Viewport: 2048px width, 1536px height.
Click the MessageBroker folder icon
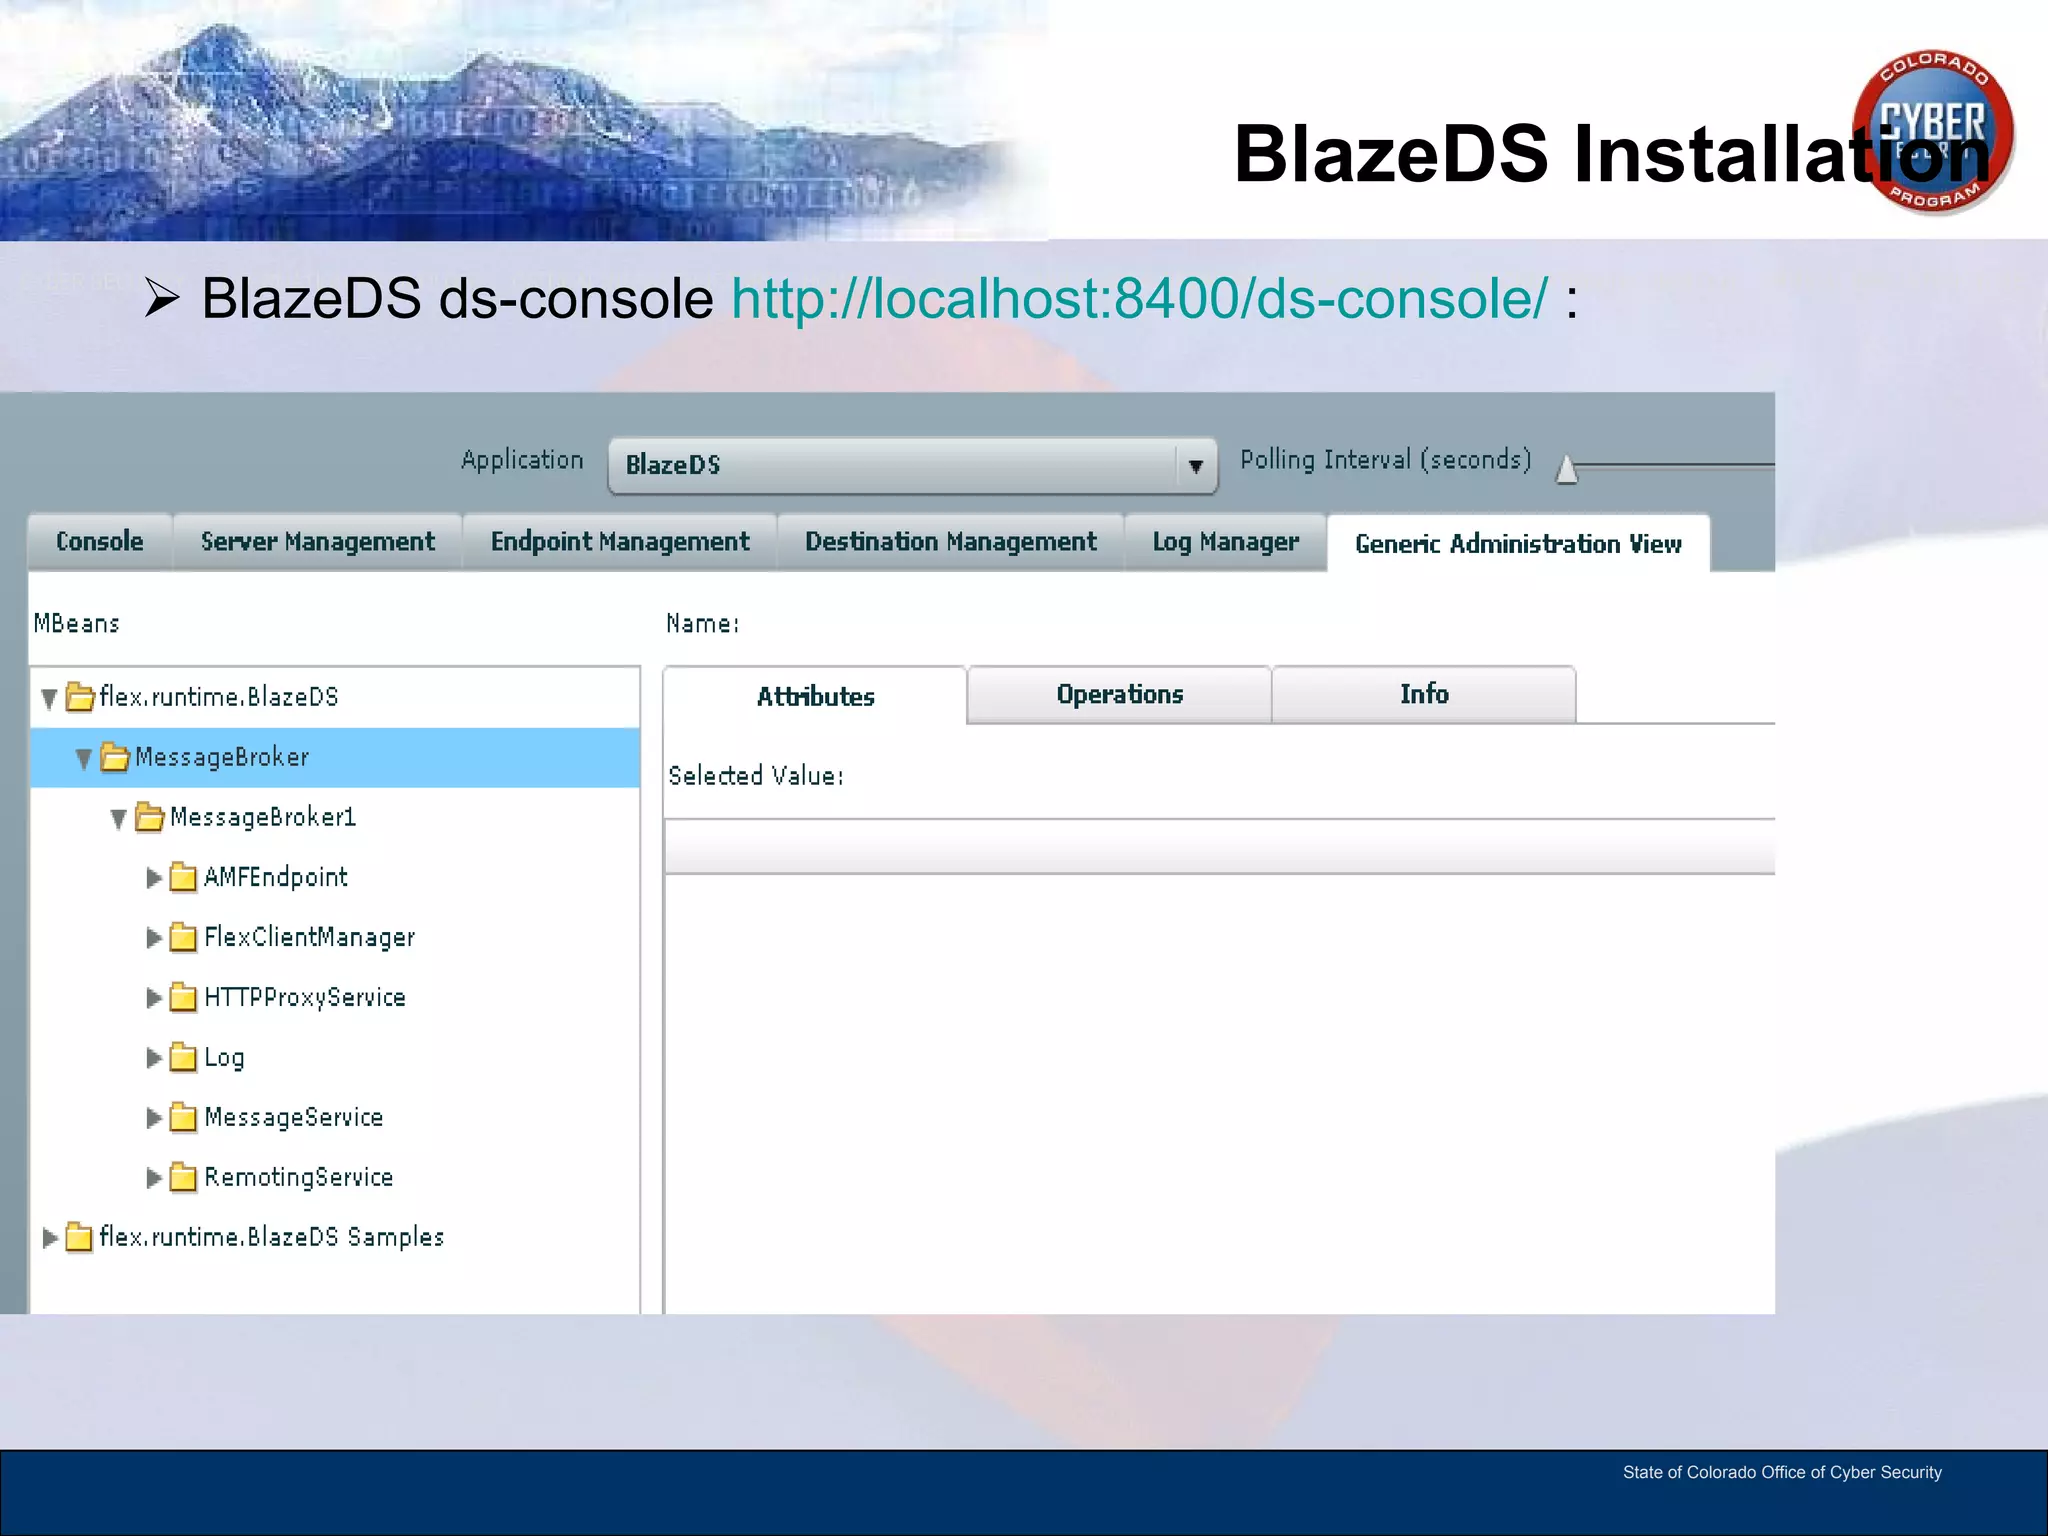click(x=115, y=757)
